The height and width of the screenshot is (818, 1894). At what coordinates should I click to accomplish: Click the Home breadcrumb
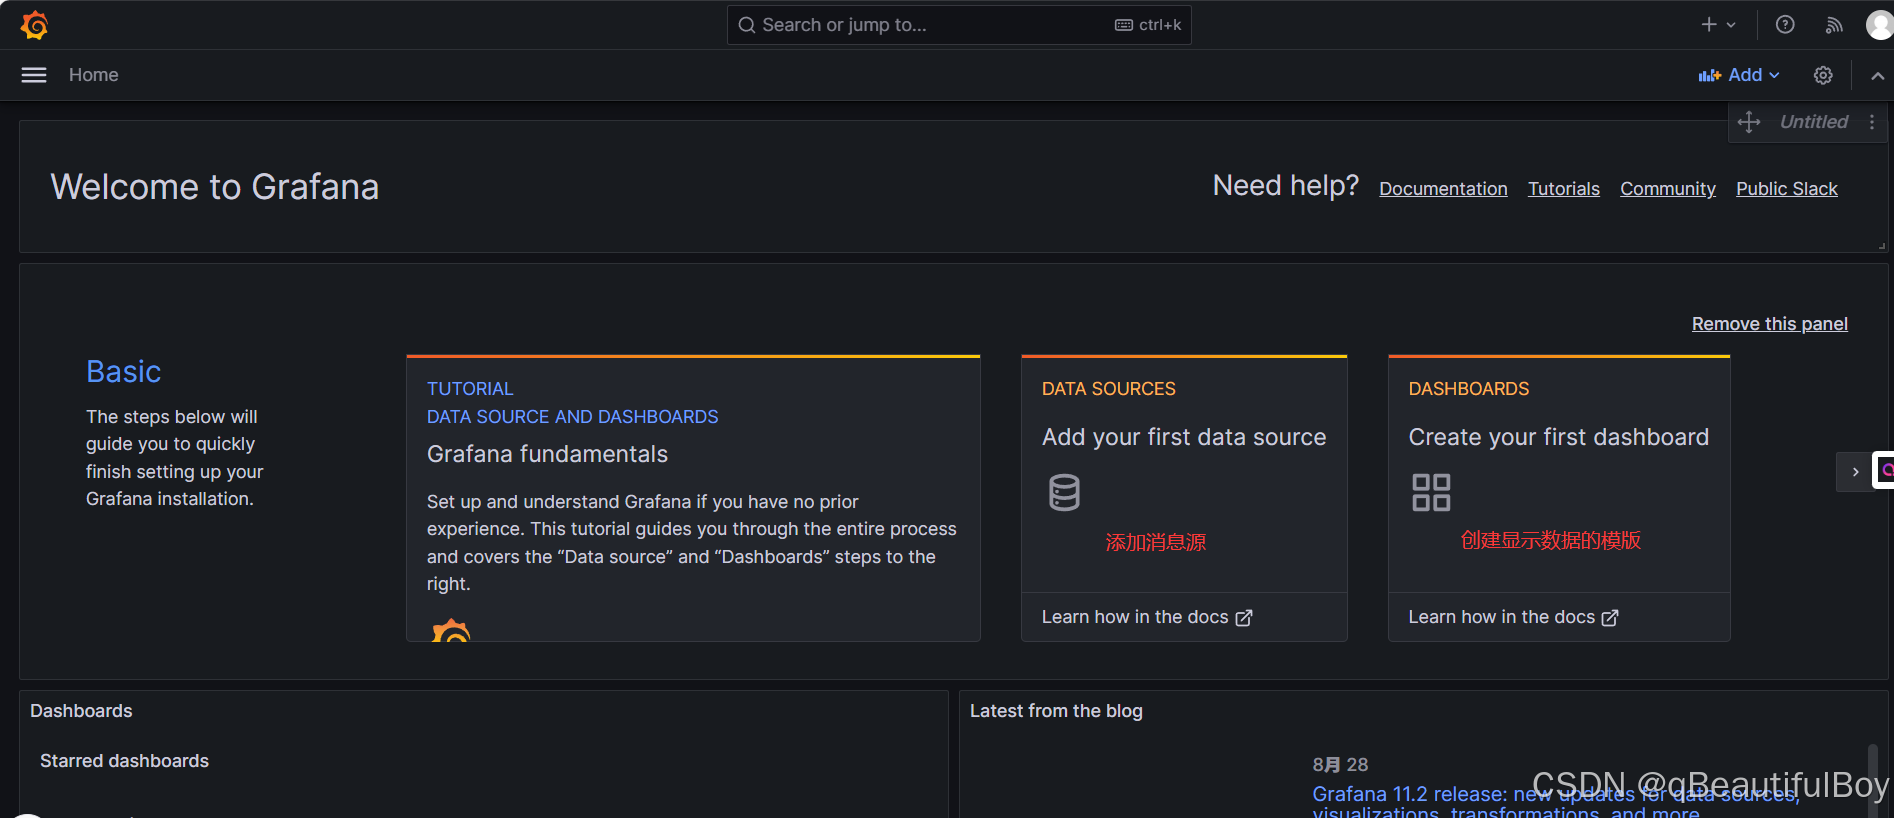[94, 75]
